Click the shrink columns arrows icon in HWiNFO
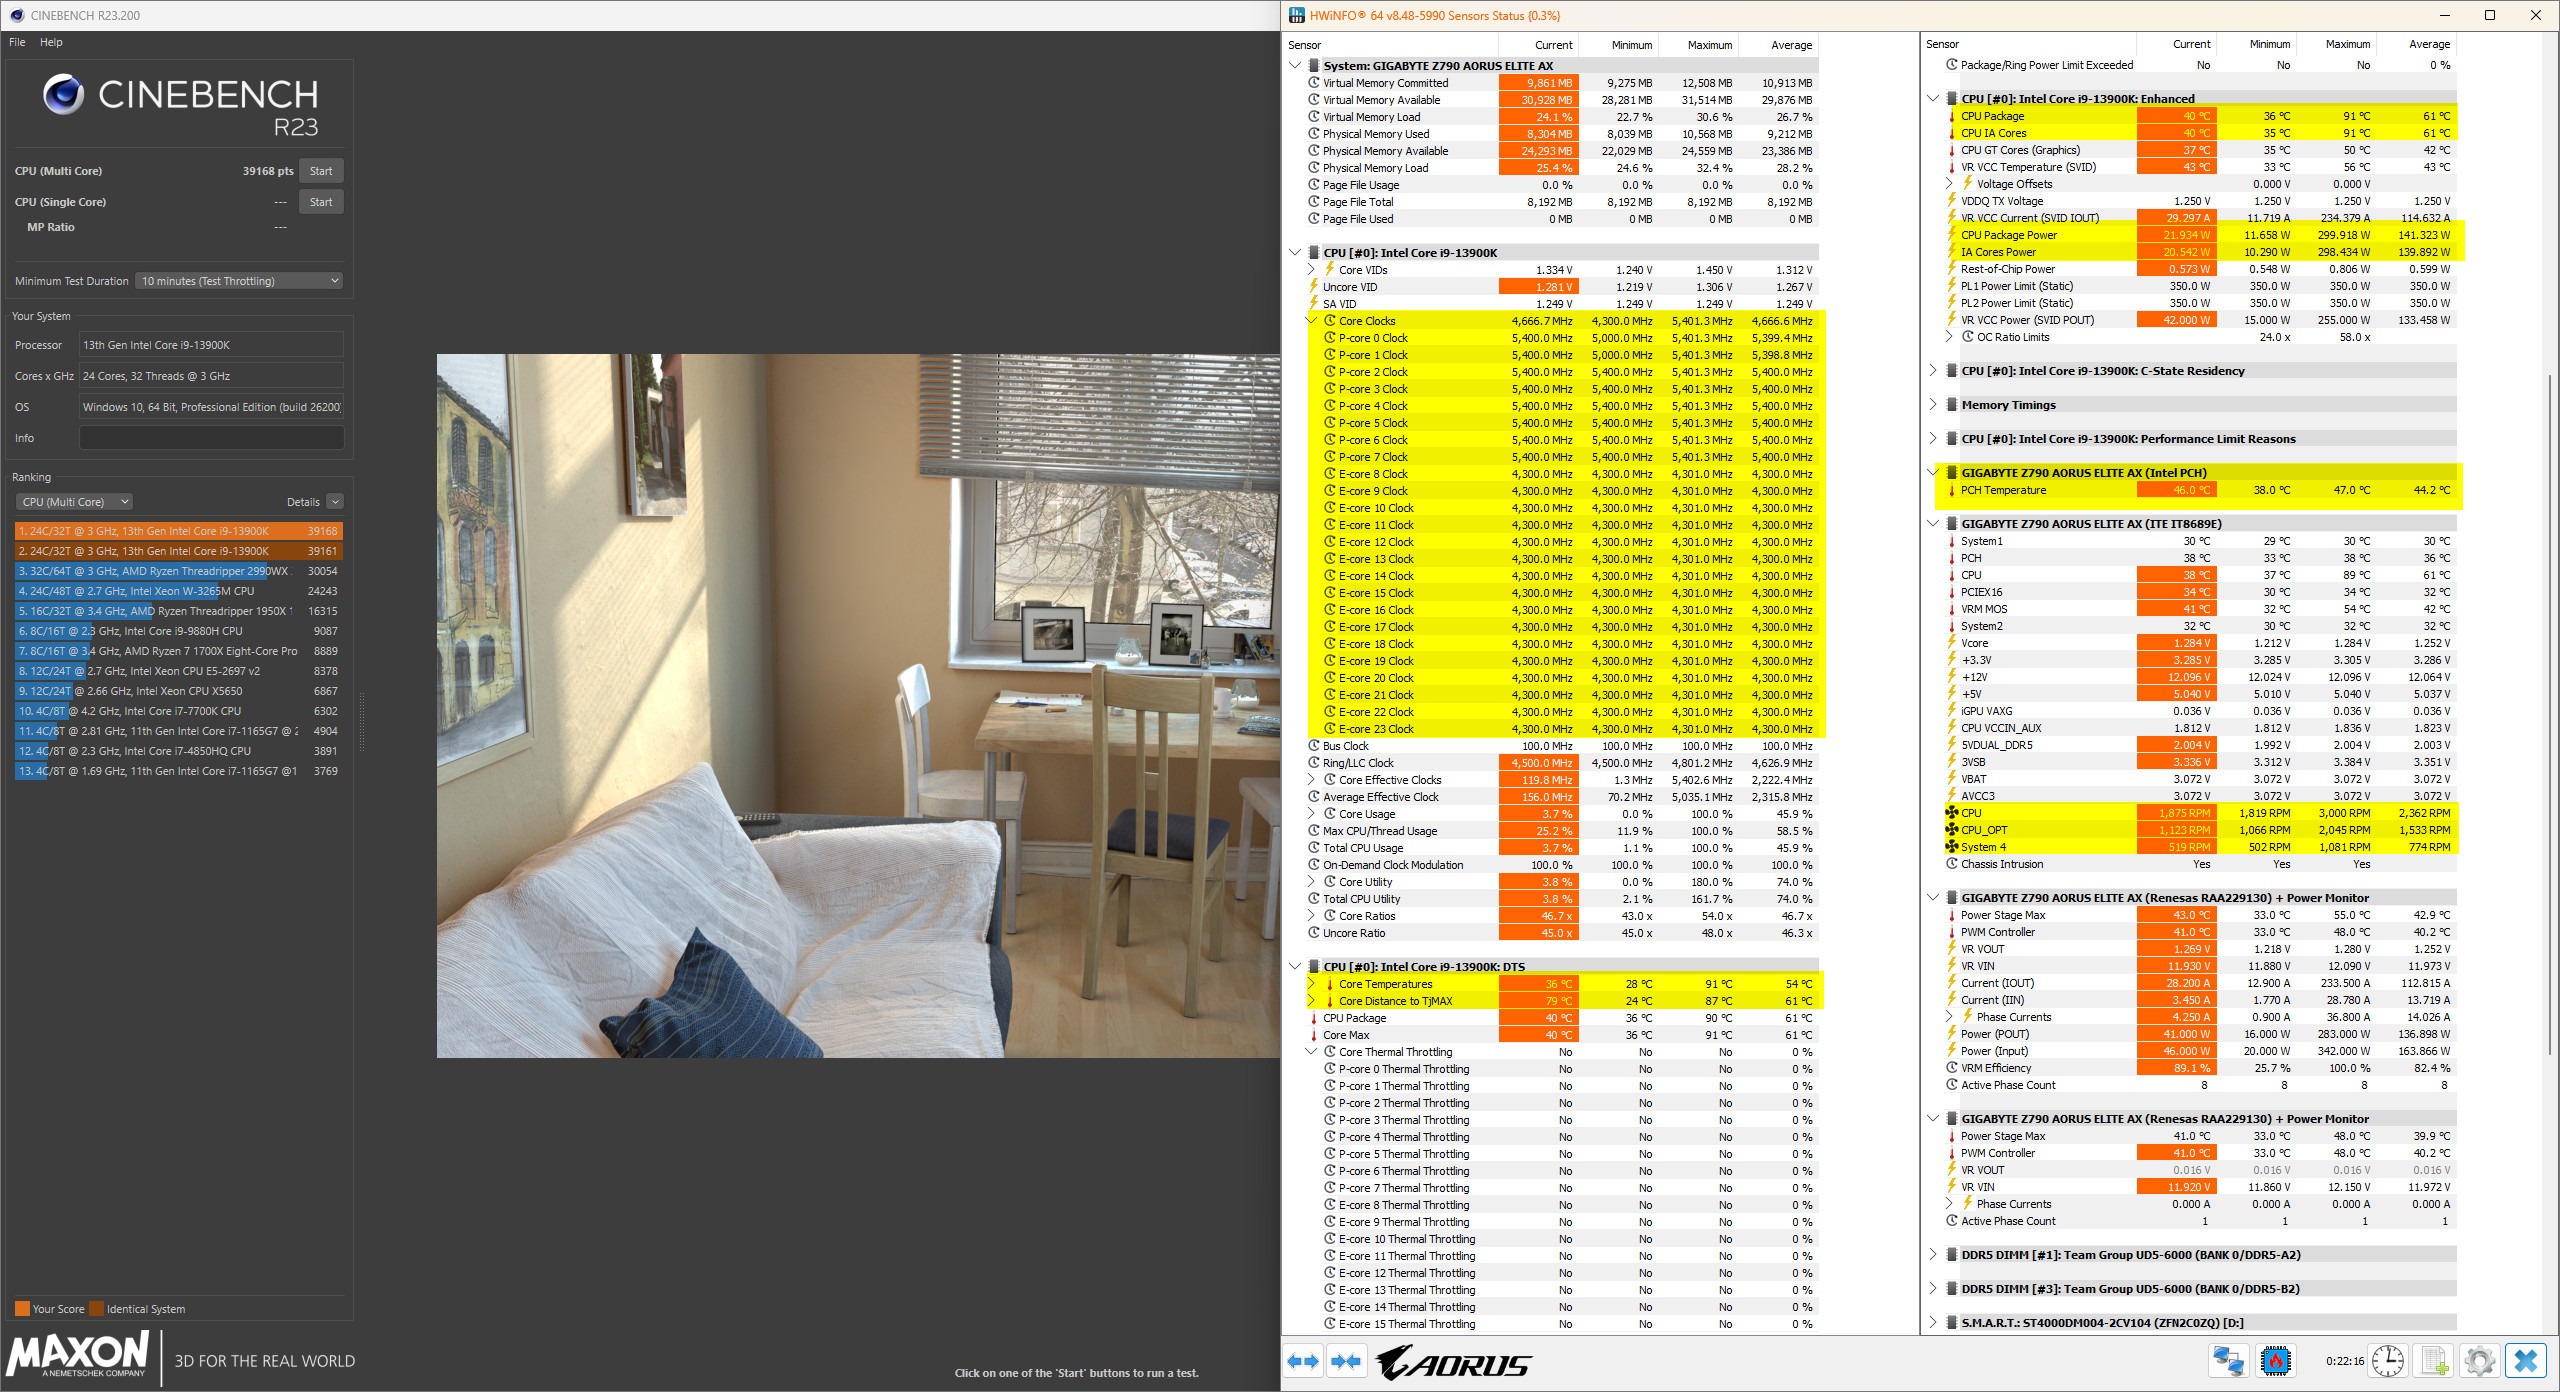The width and height of the screenshot is (2560, 1392). 1346,1361
